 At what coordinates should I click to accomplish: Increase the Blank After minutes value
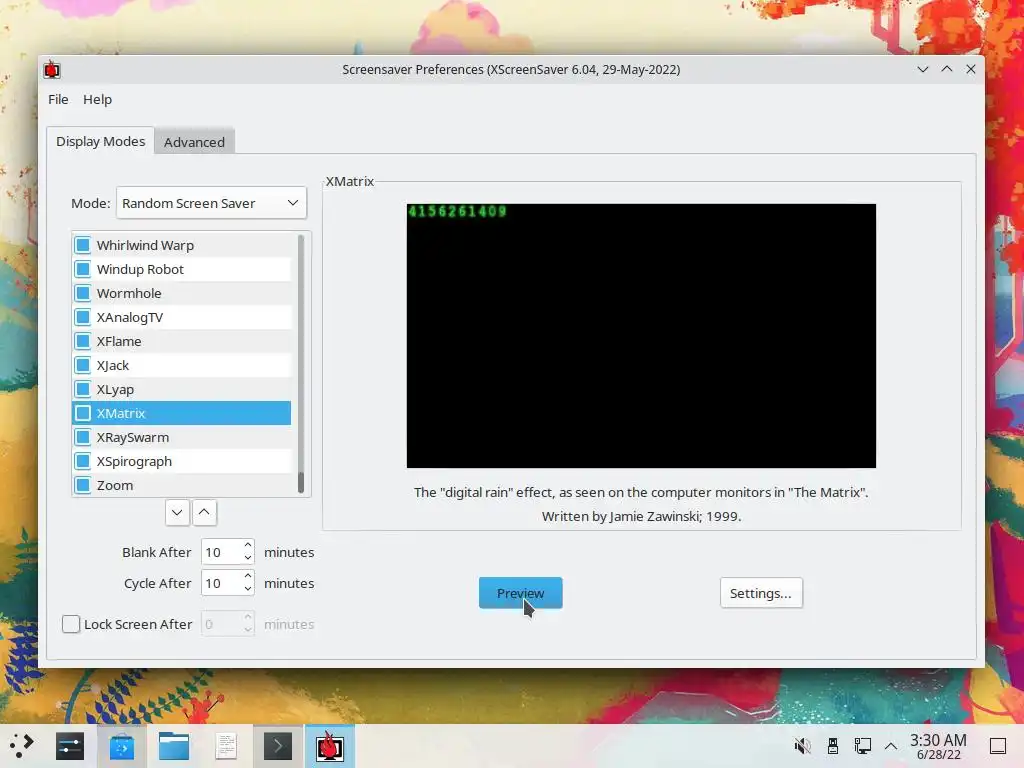248,545
